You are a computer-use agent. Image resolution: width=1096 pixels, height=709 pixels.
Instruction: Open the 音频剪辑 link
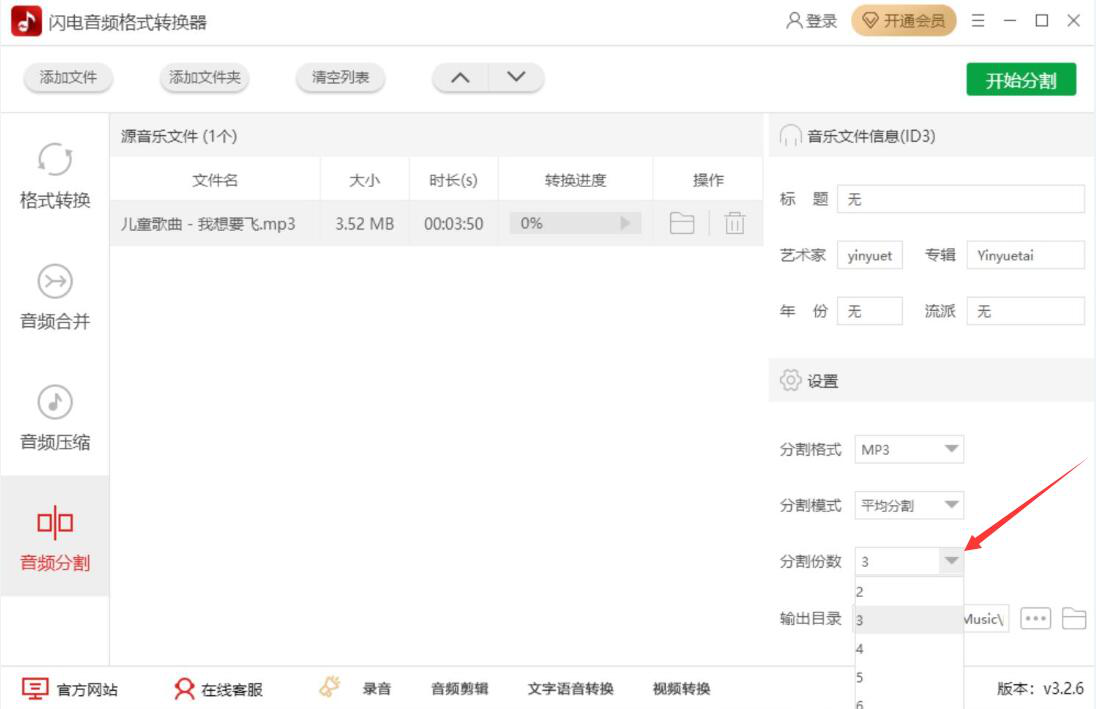tap(459, 689)
